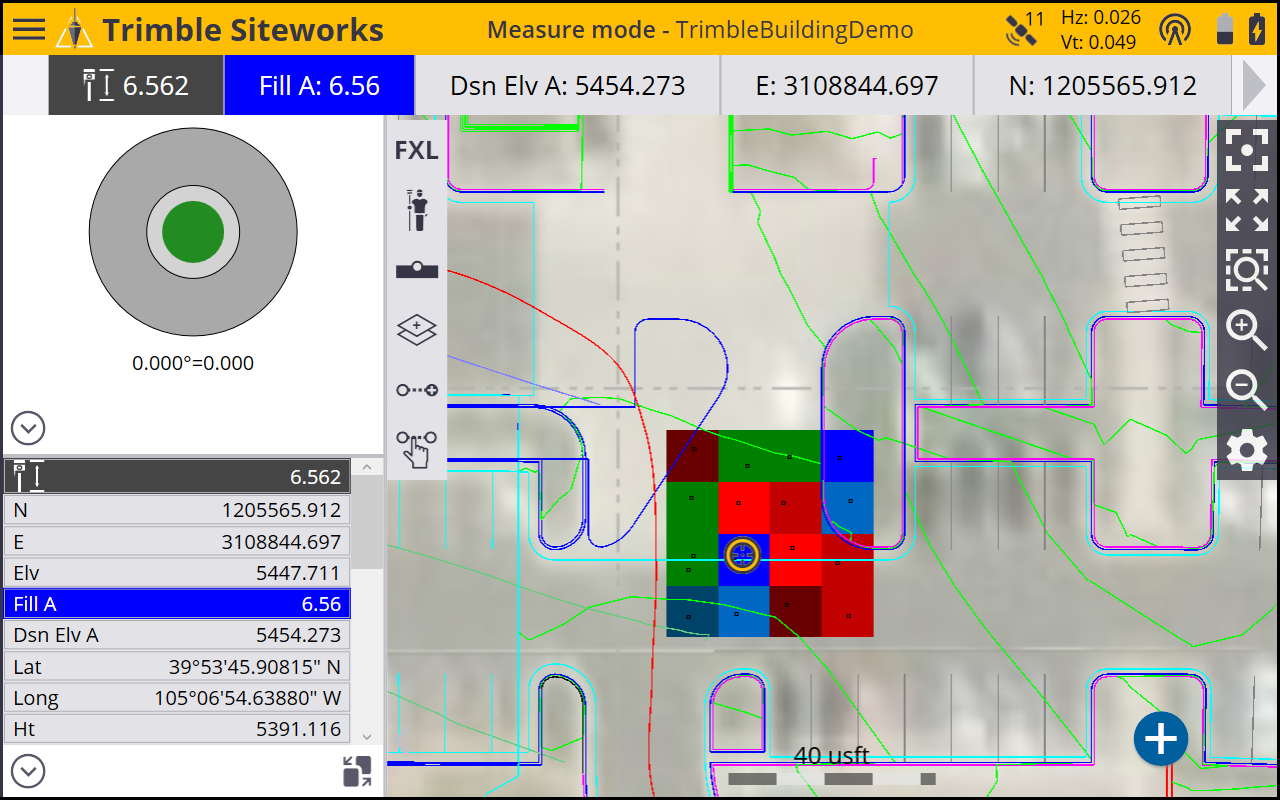Screen dimensions: 1280x800
Task: Select the rod height 6.562 info tab
Action: click(136, 85)
